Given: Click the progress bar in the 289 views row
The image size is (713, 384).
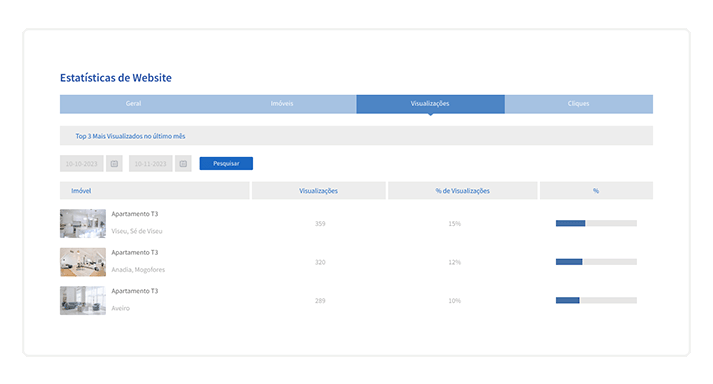Looking at the screenshot, I should [596, 300].
